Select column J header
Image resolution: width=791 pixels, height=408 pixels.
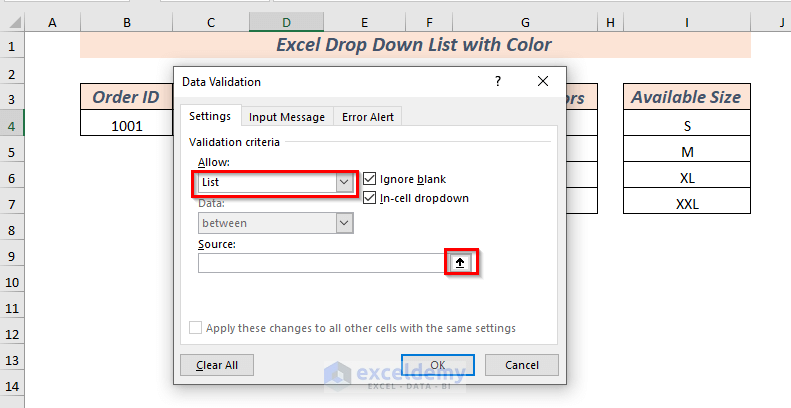click(x=776, y=21)
